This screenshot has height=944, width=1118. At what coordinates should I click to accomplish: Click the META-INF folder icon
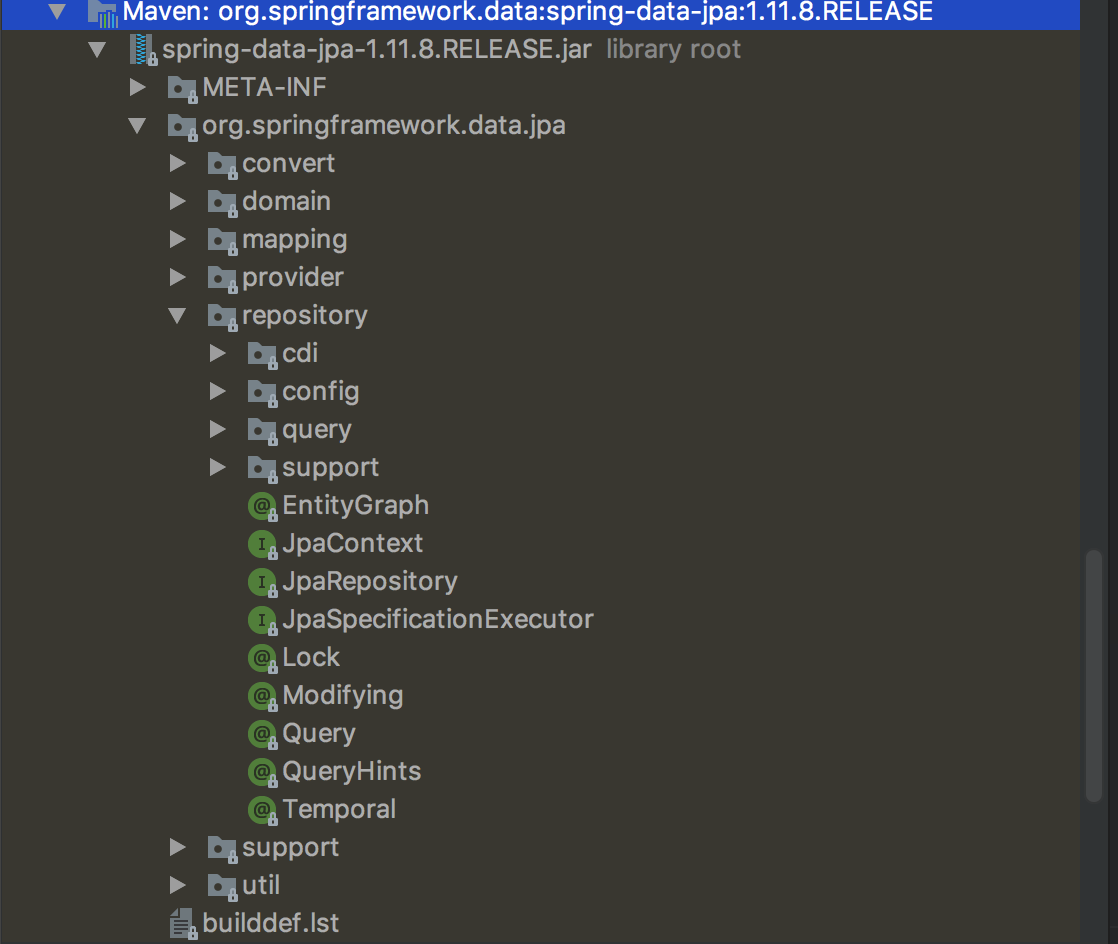click(x=182, y=88)
